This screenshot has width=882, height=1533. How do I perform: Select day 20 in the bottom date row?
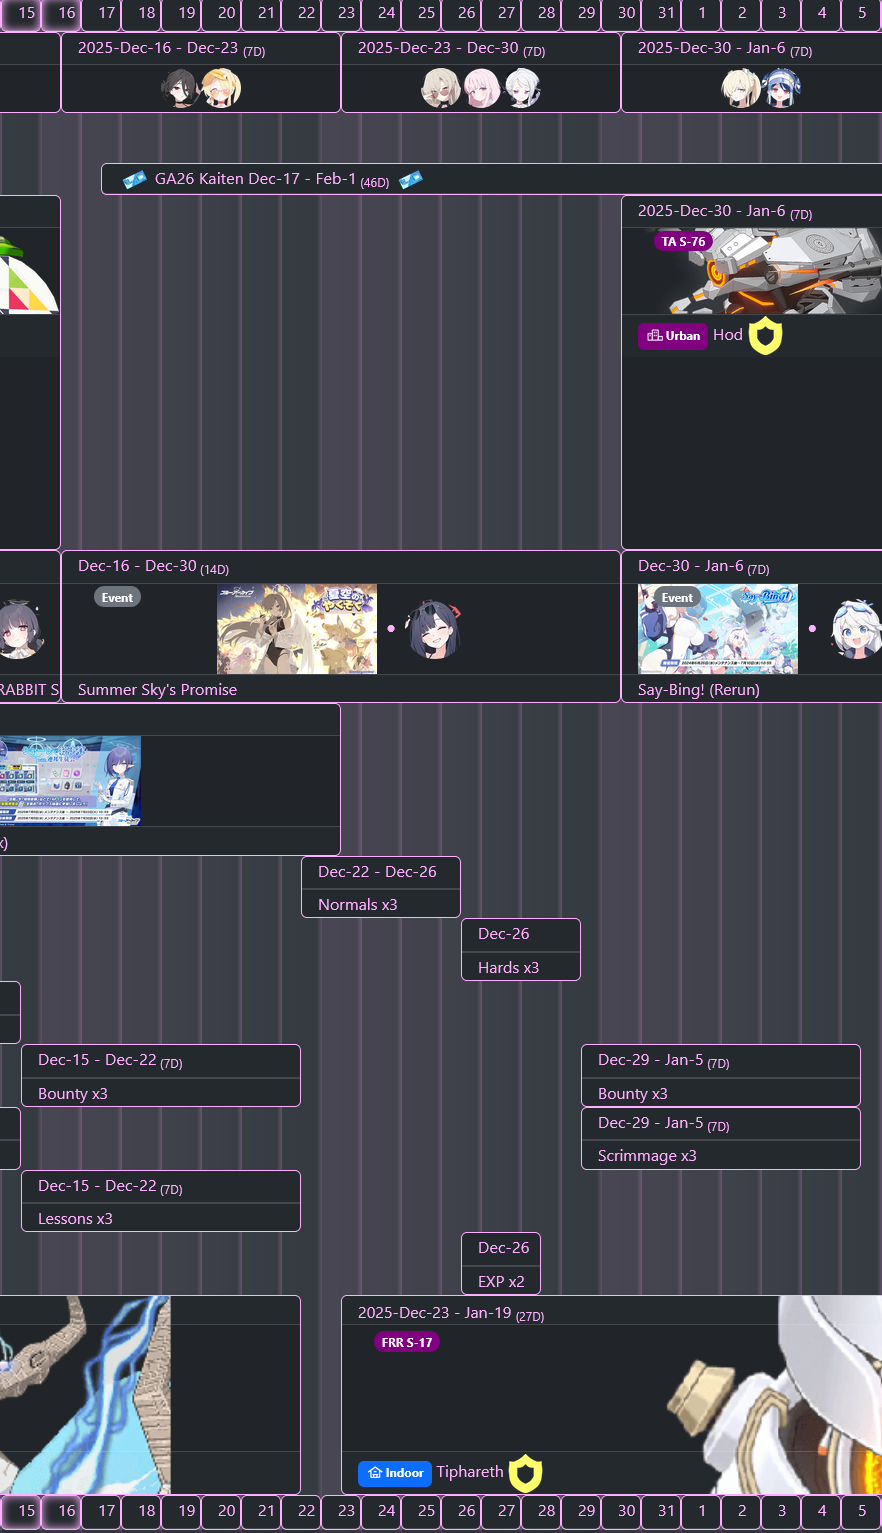221,1512
